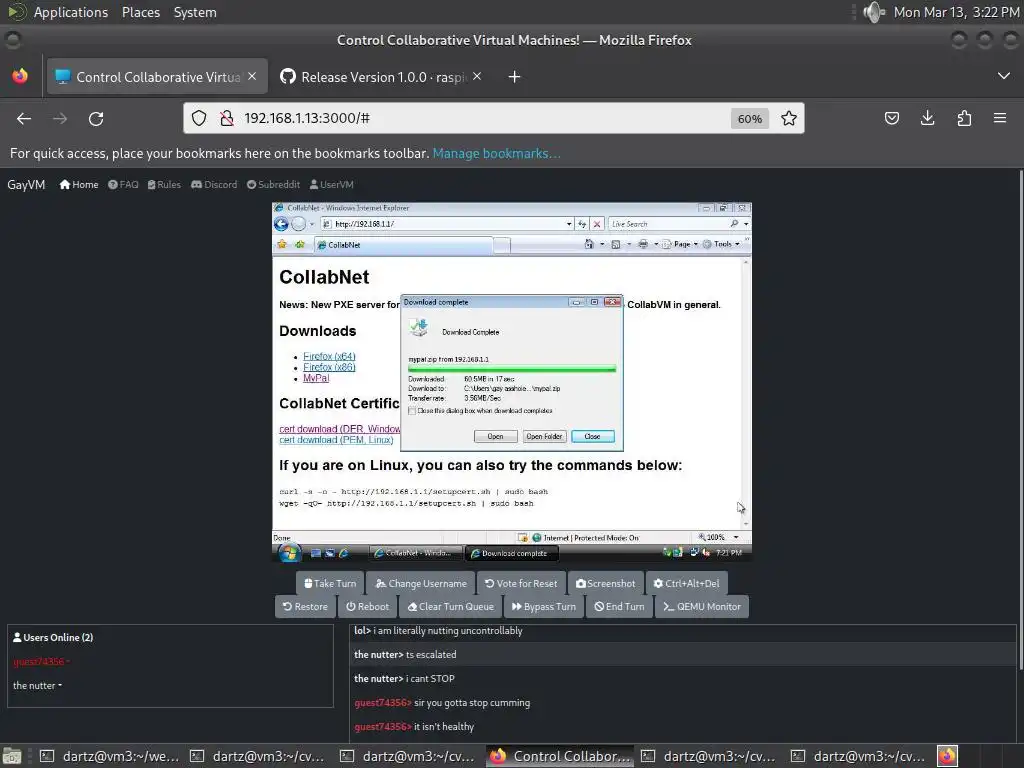Open Pocket save icon in toolbar
Screen dimensions: 1024x768
pos(891,118)
